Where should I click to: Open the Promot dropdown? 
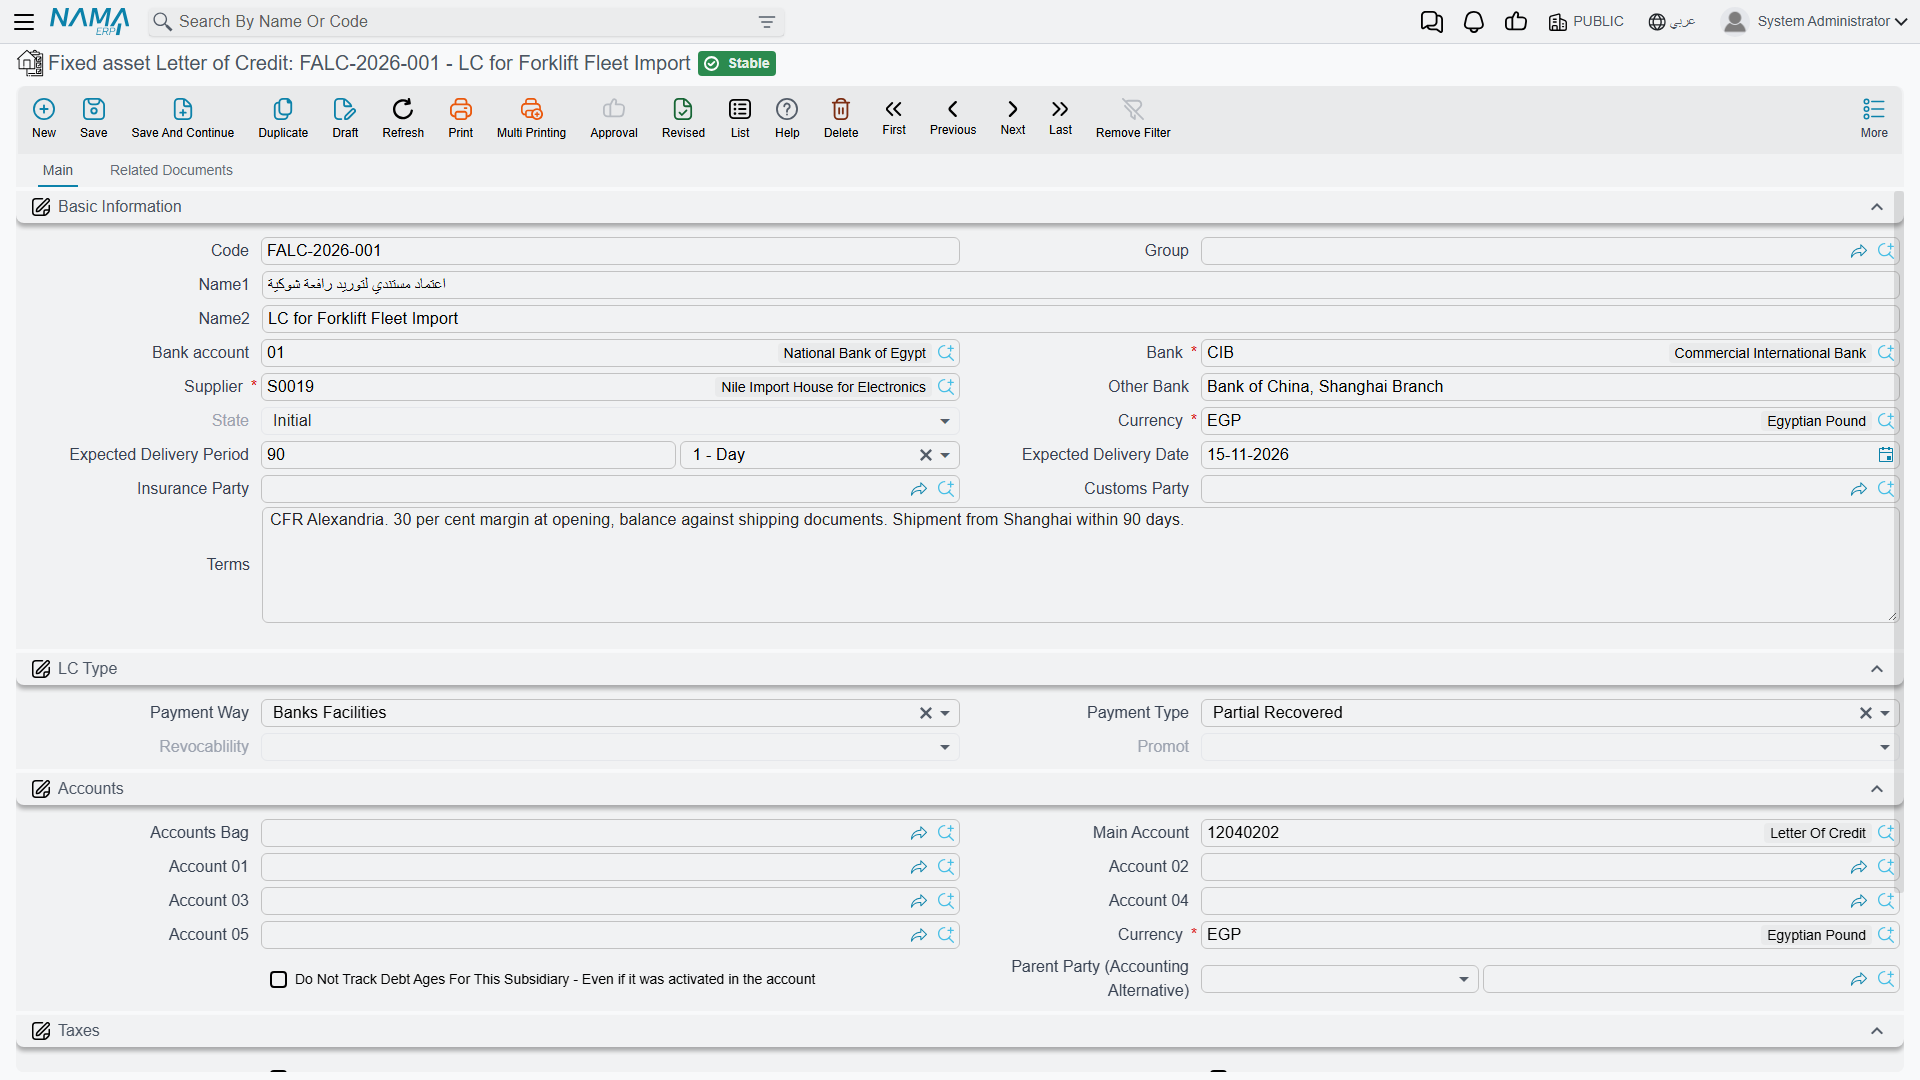pos(1885,747)
